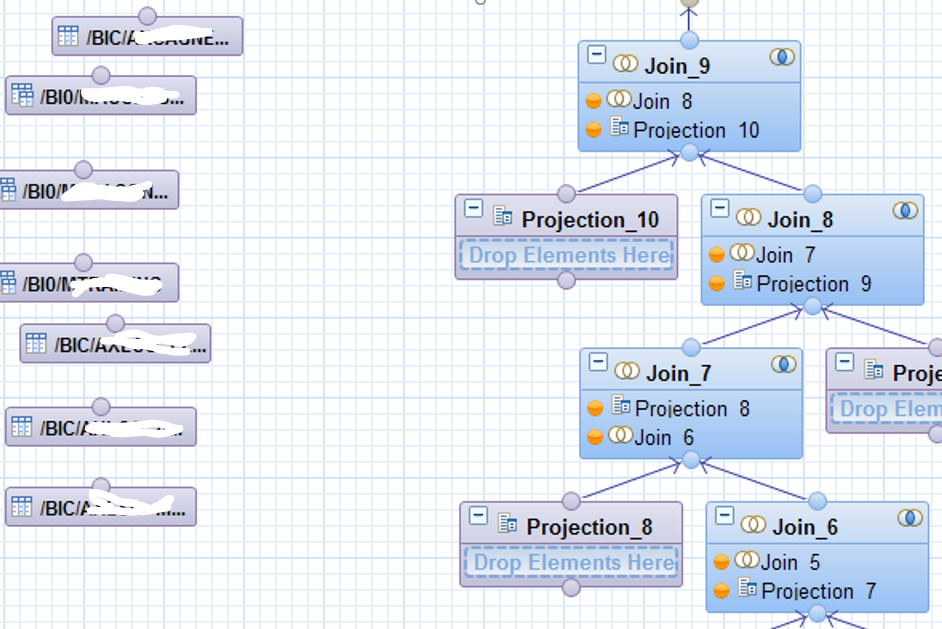
Task: Collapse the Projection_10 node
Action: coord(473,208)
